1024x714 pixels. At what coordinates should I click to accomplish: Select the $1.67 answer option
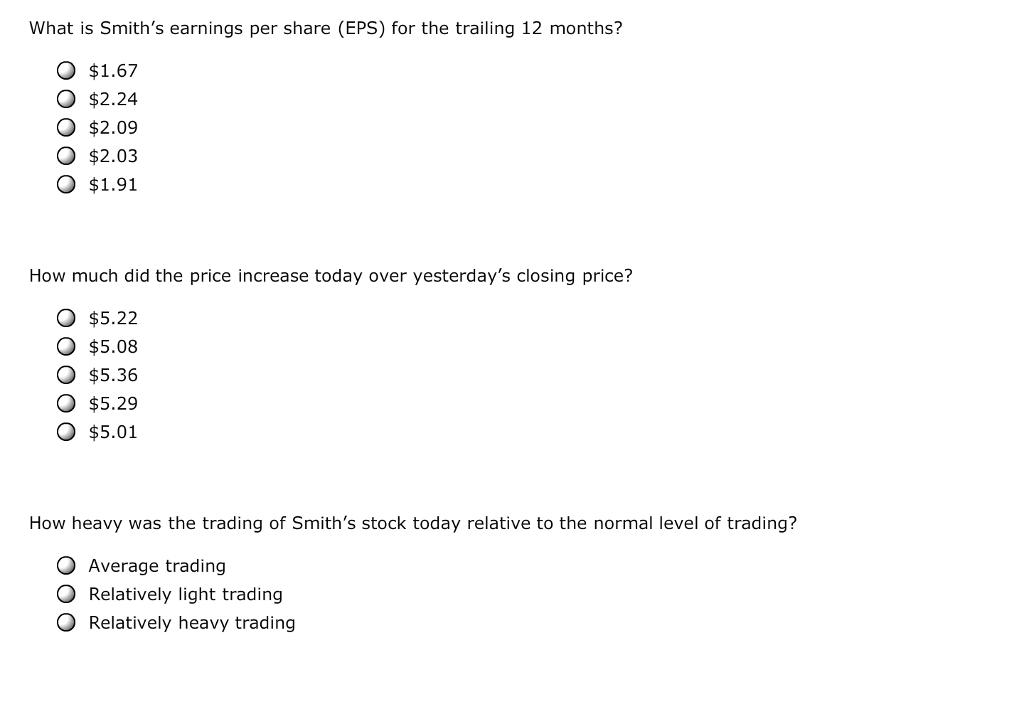[66, 71]
